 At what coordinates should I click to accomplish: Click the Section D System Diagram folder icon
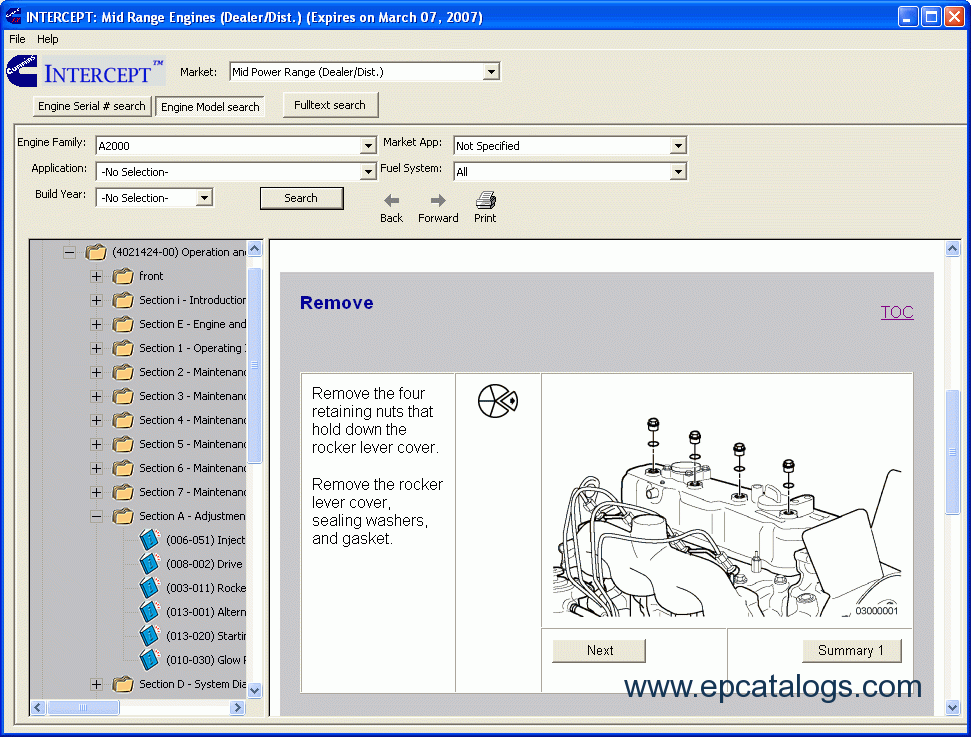coord(123,684)
